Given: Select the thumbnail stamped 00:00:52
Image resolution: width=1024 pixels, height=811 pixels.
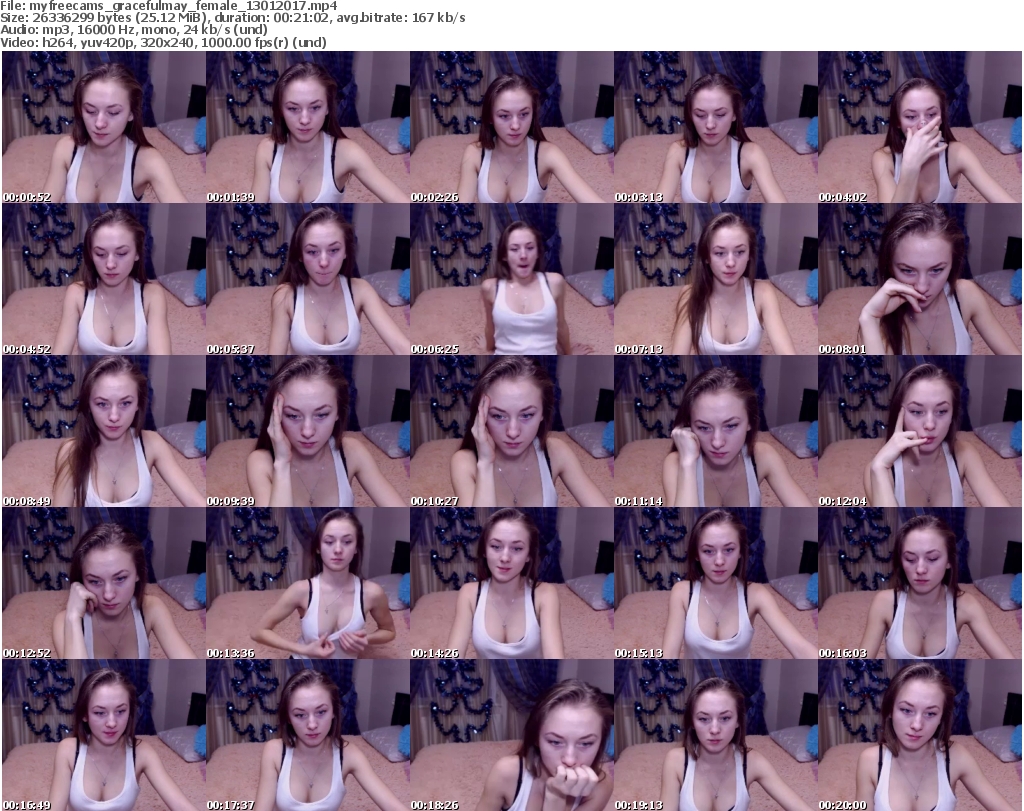Looking at the screenshot, I should point(104,127).
